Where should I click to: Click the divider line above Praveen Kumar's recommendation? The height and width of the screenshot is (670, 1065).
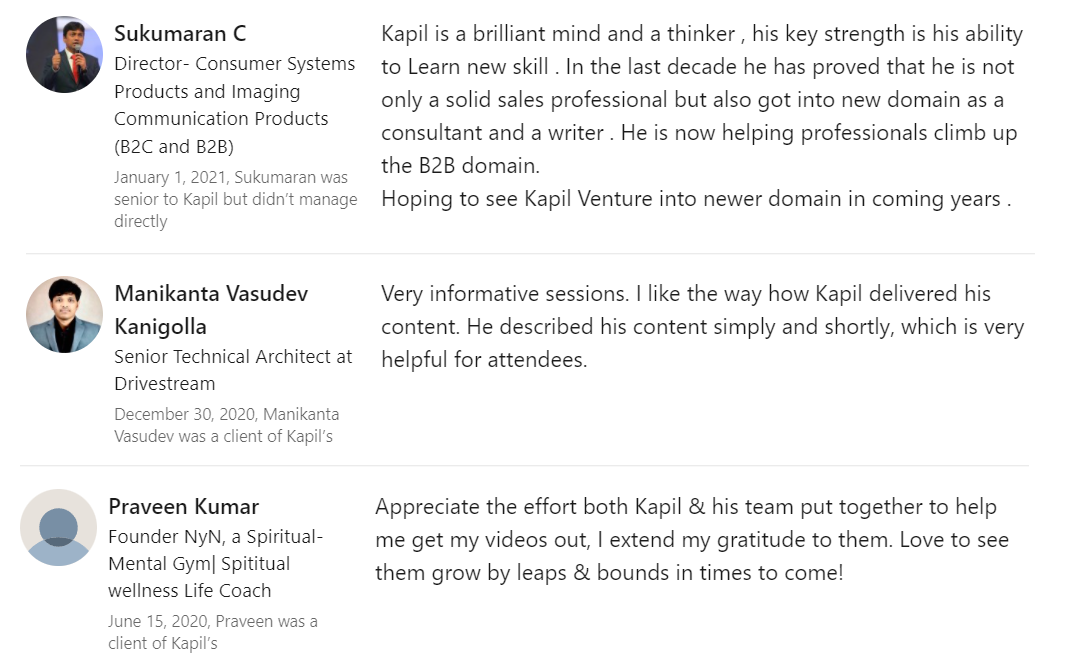(524, 466)
